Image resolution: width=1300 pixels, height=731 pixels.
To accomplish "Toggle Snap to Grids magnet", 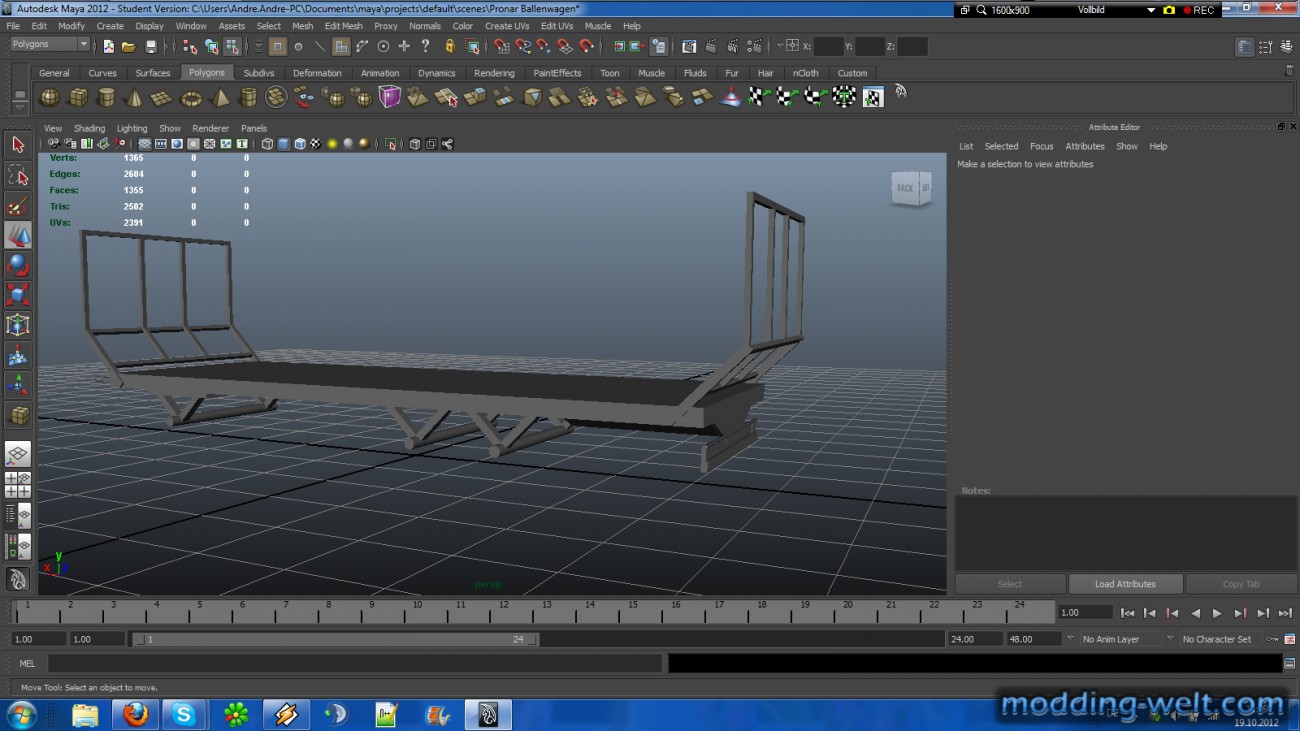I will click(x=502, y=46).
